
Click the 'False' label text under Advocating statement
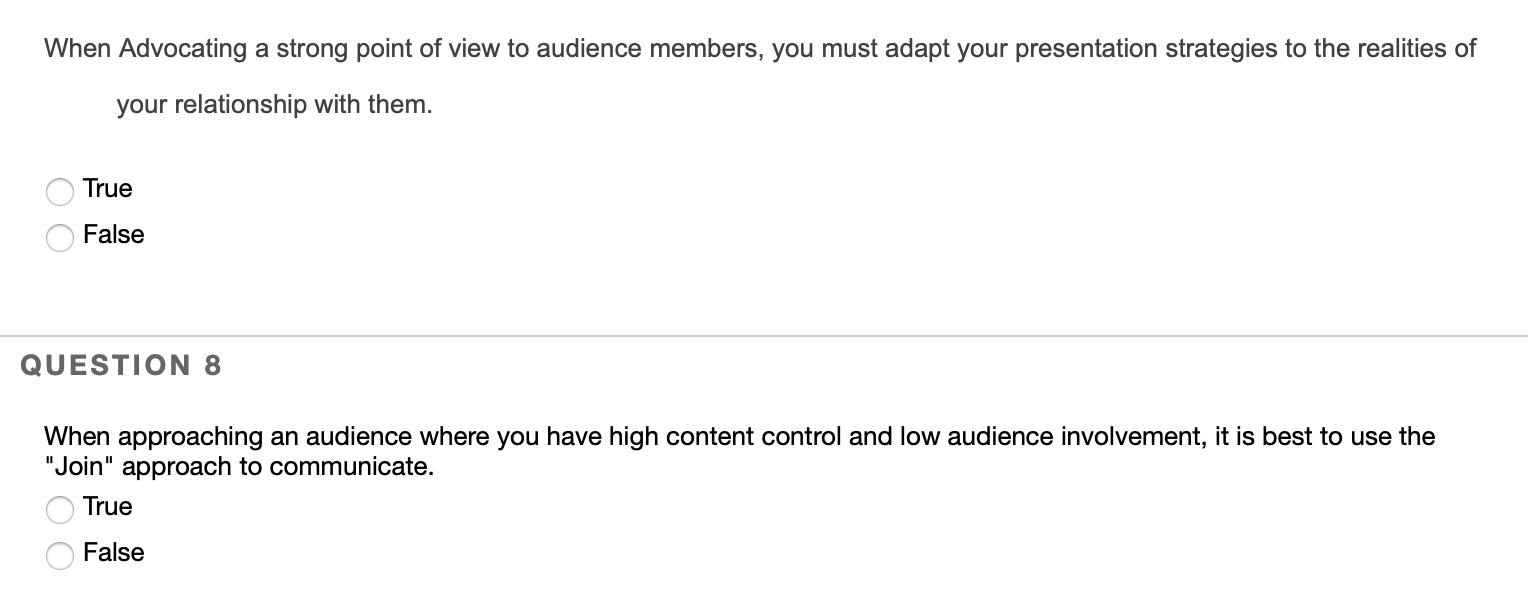coord(114,235)
